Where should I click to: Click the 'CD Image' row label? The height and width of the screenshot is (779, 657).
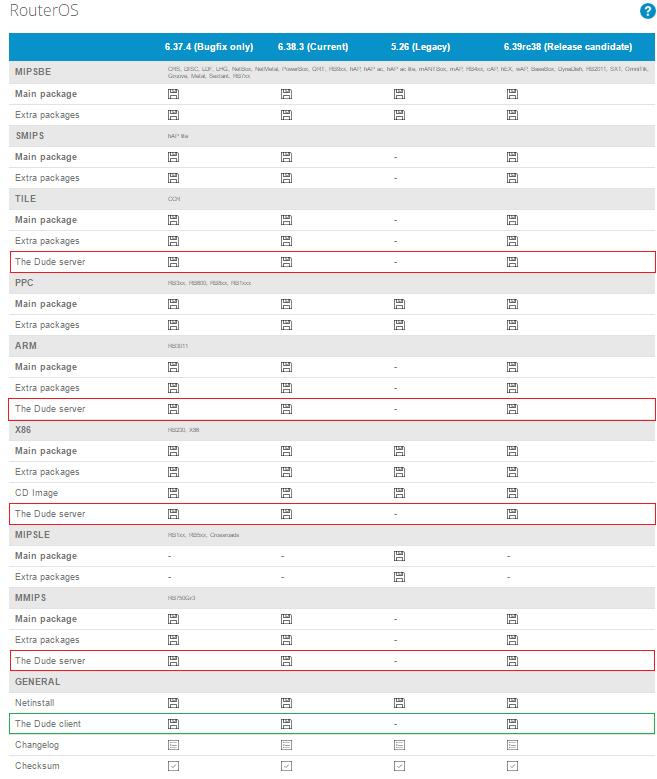[x=36, y=493]
